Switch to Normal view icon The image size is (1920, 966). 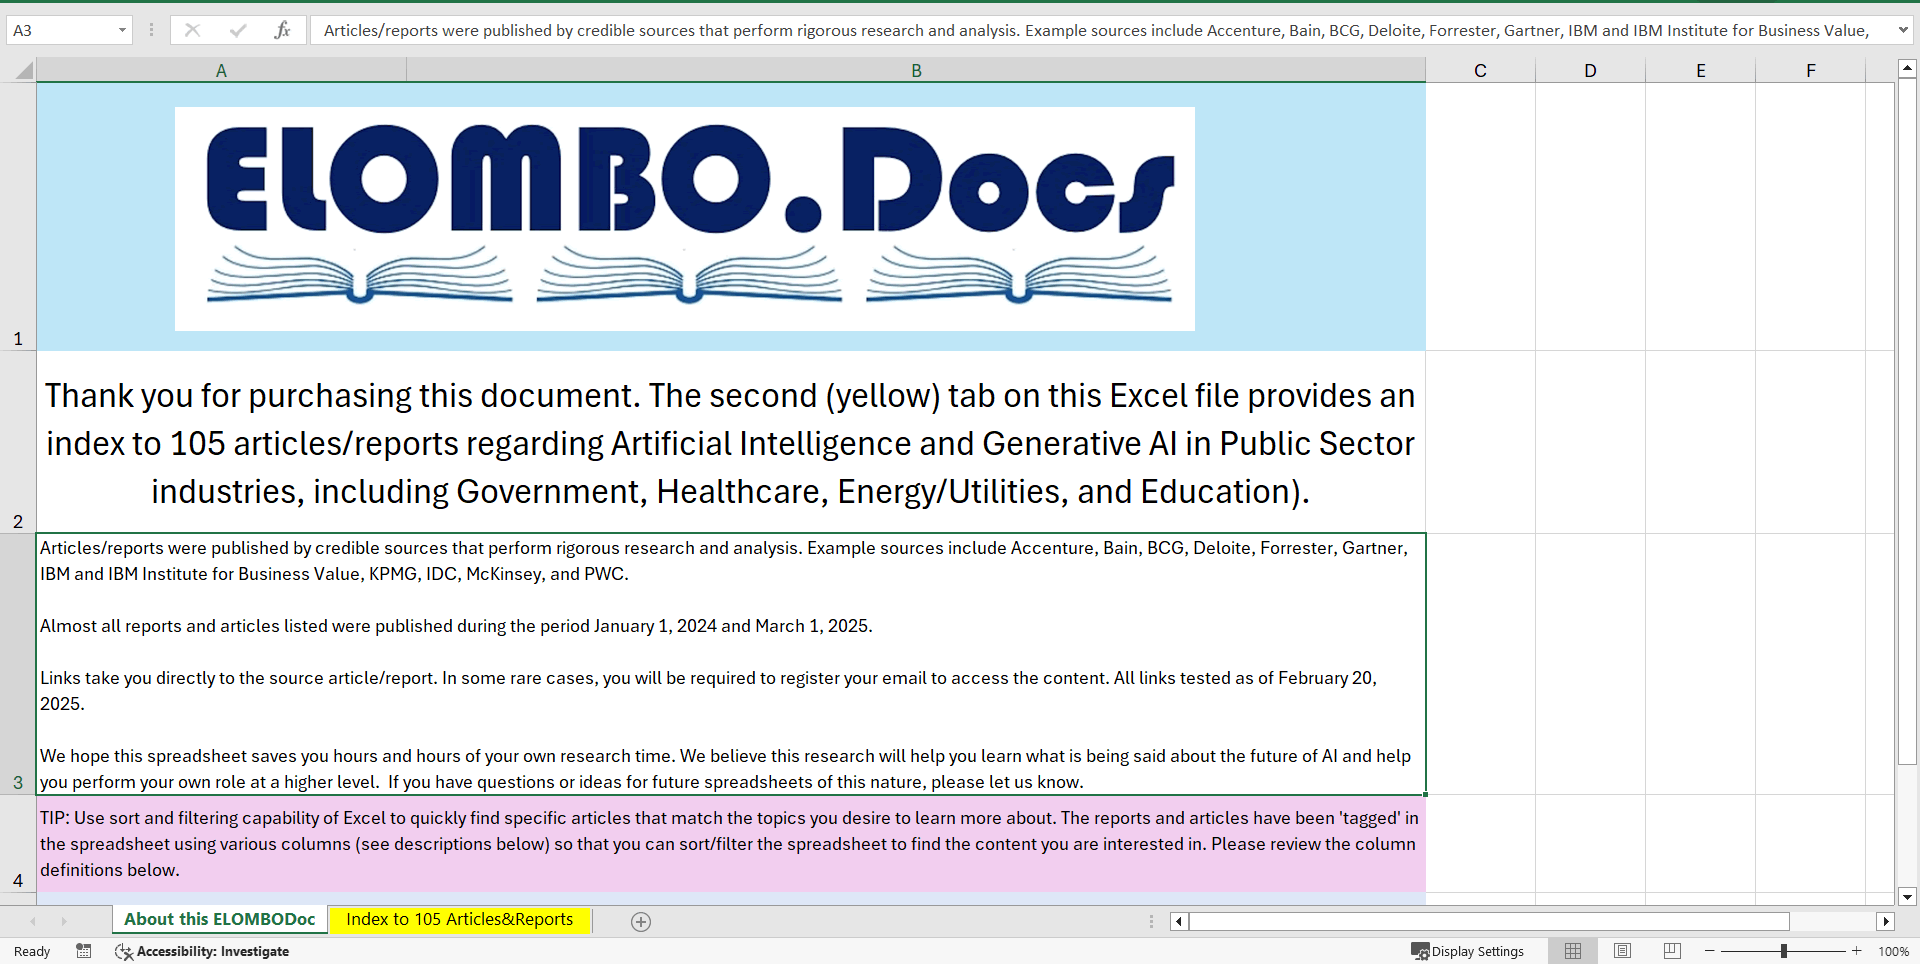(1573, 951)
